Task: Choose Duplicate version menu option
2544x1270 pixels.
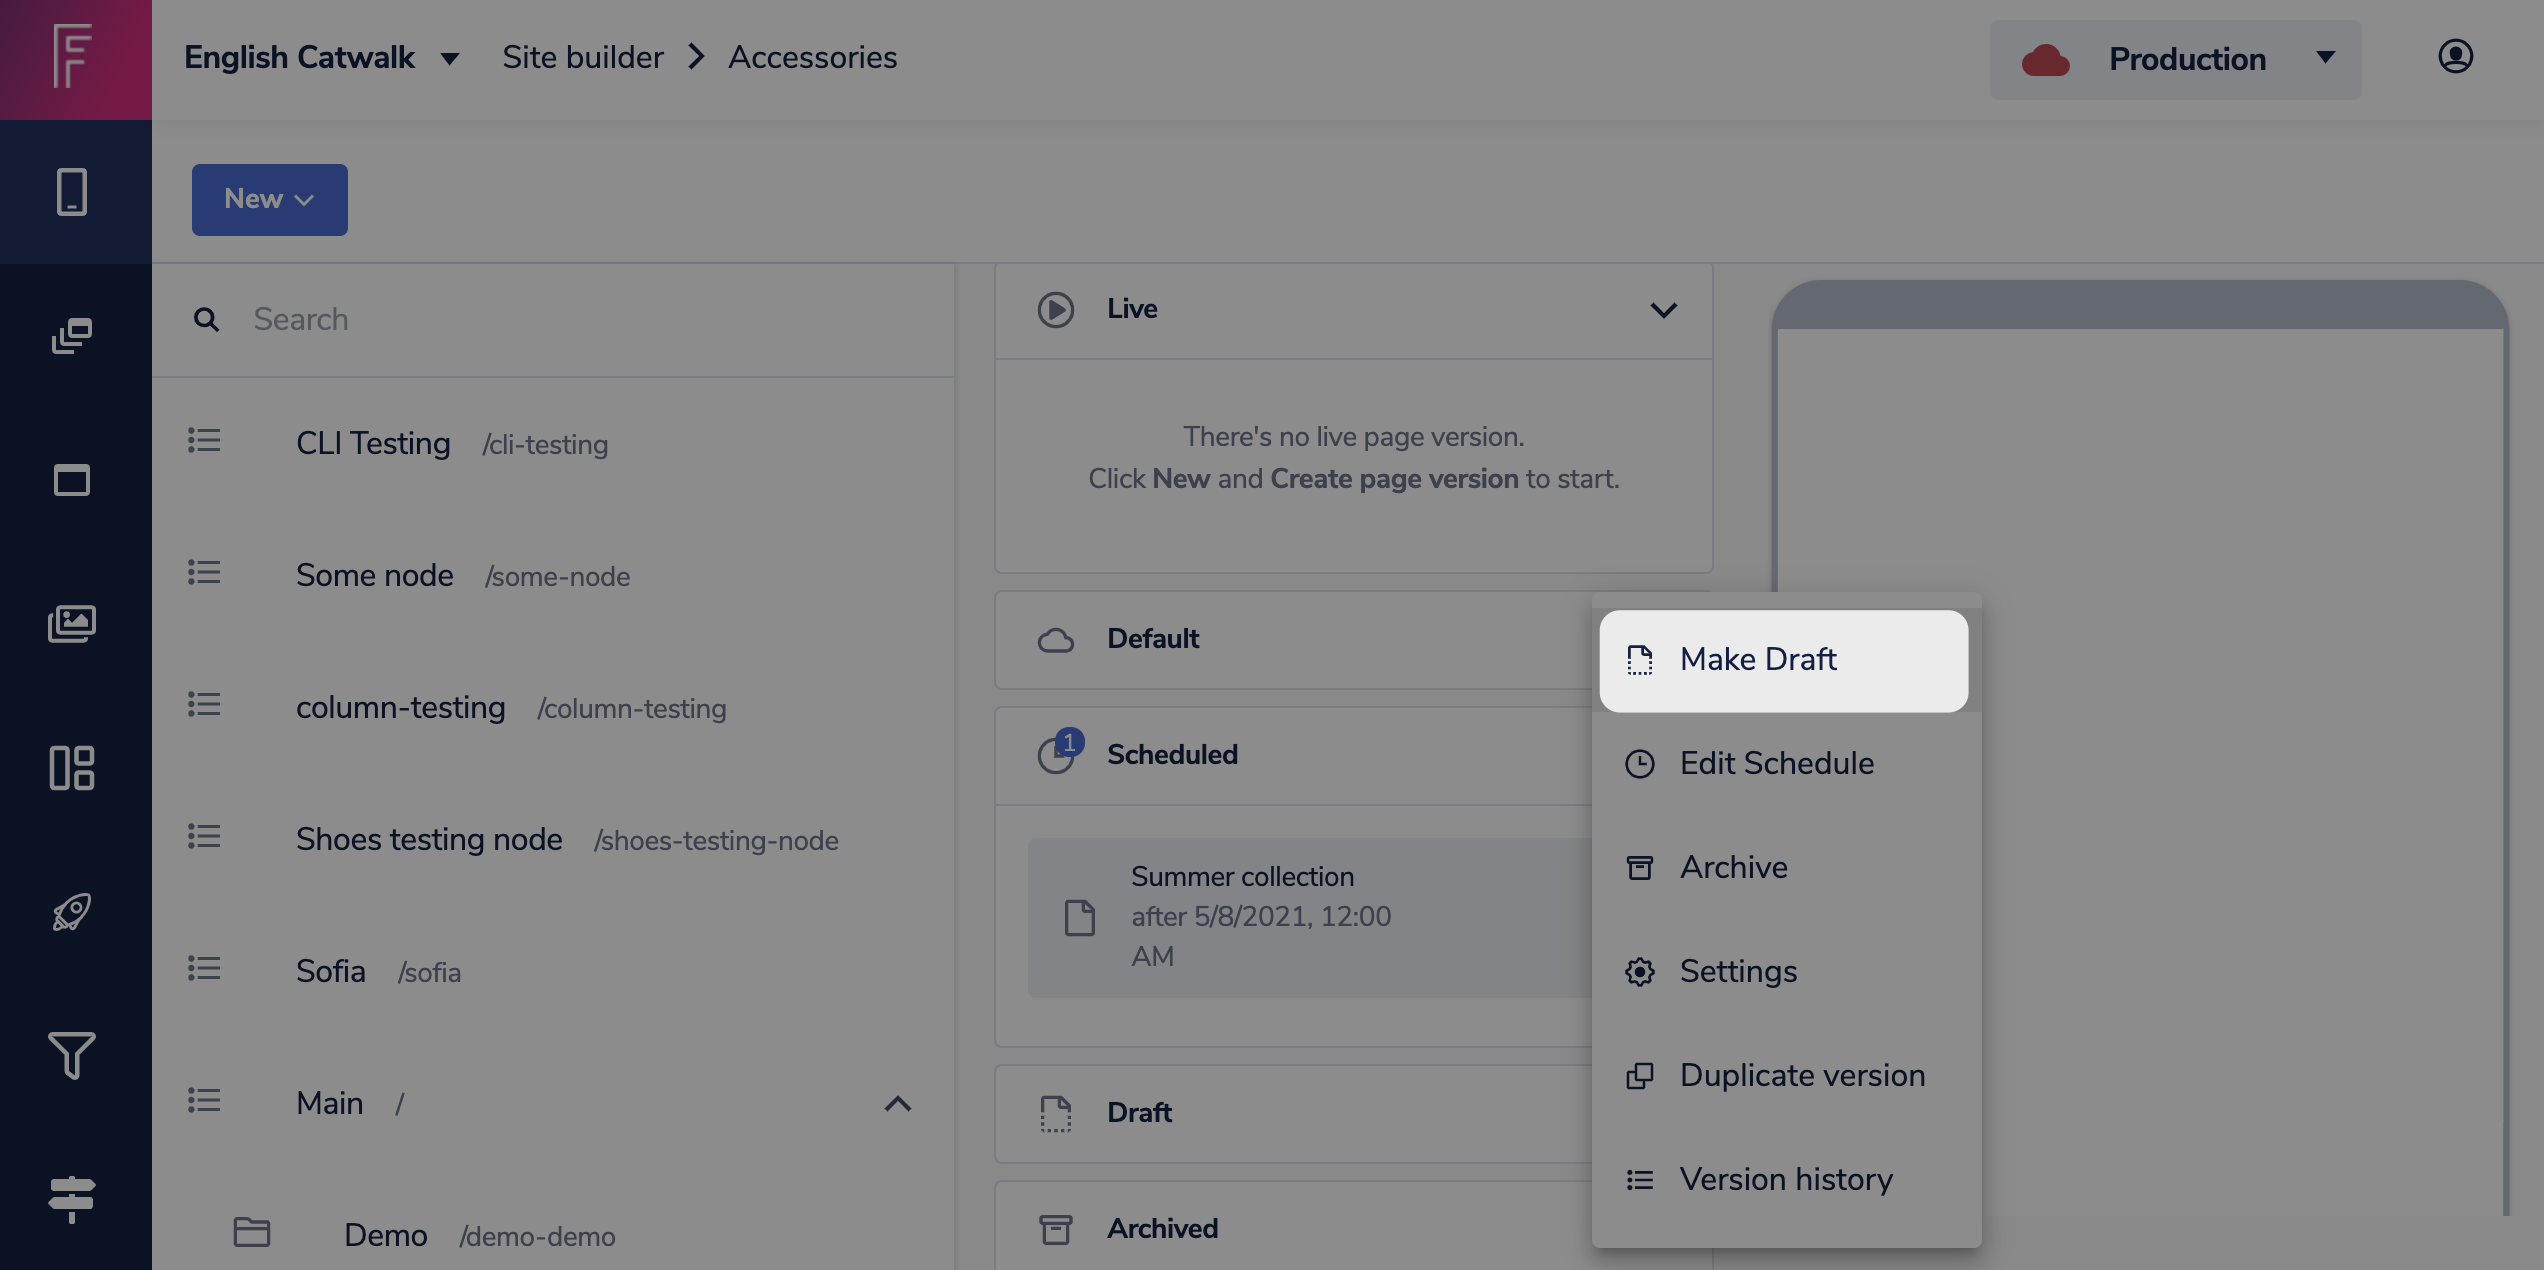Action: (1801, 1076)
